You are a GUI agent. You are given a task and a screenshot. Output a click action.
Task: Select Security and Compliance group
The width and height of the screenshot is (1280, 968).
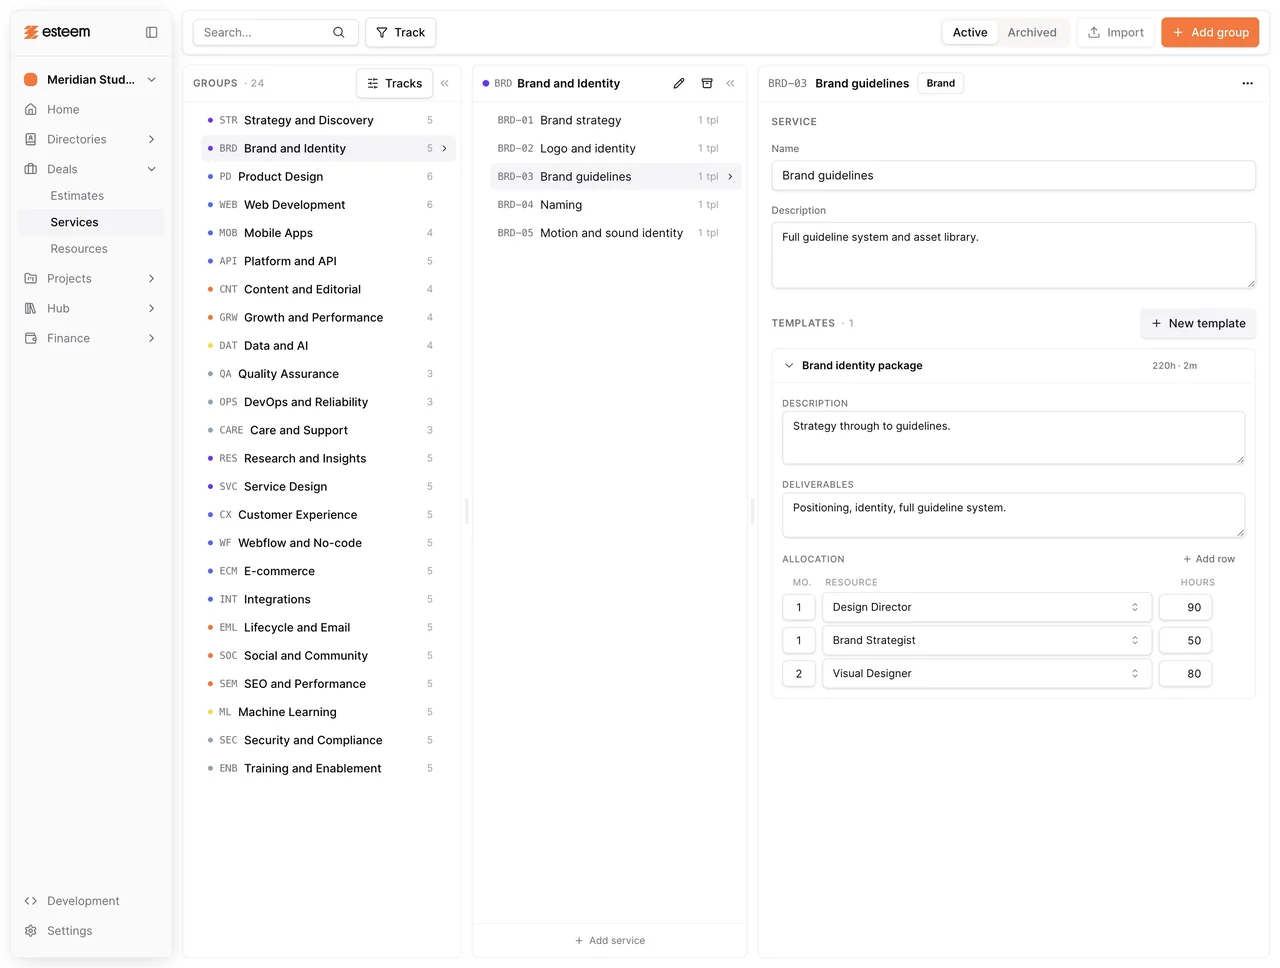tap(328, 740)
